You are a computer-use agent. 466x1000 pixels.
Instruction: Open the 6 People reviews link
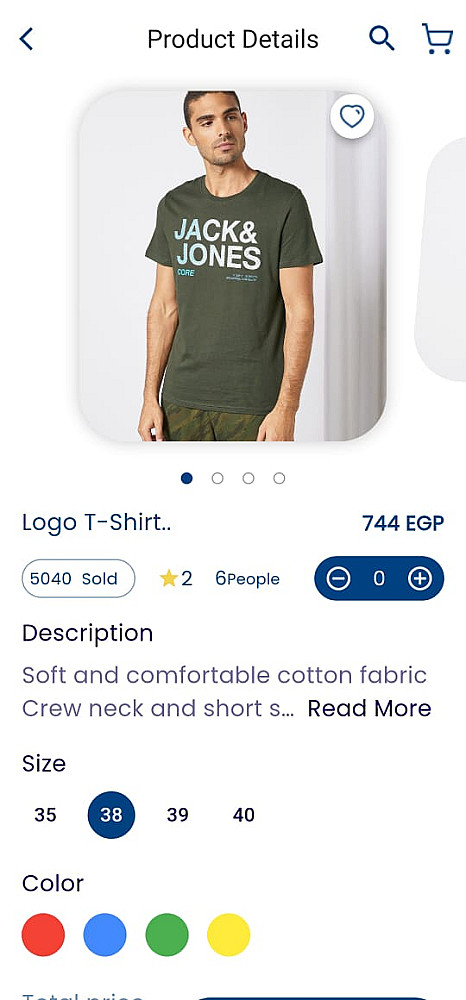point(247,578)
